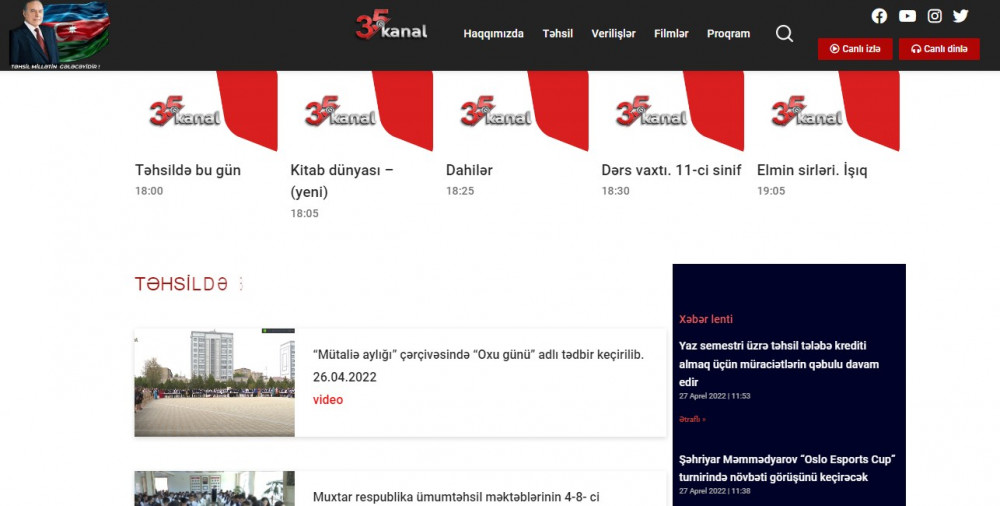1000x506 pixels.
Task: Open the YouTube channel icon
Action: click(x=907, y=16)
